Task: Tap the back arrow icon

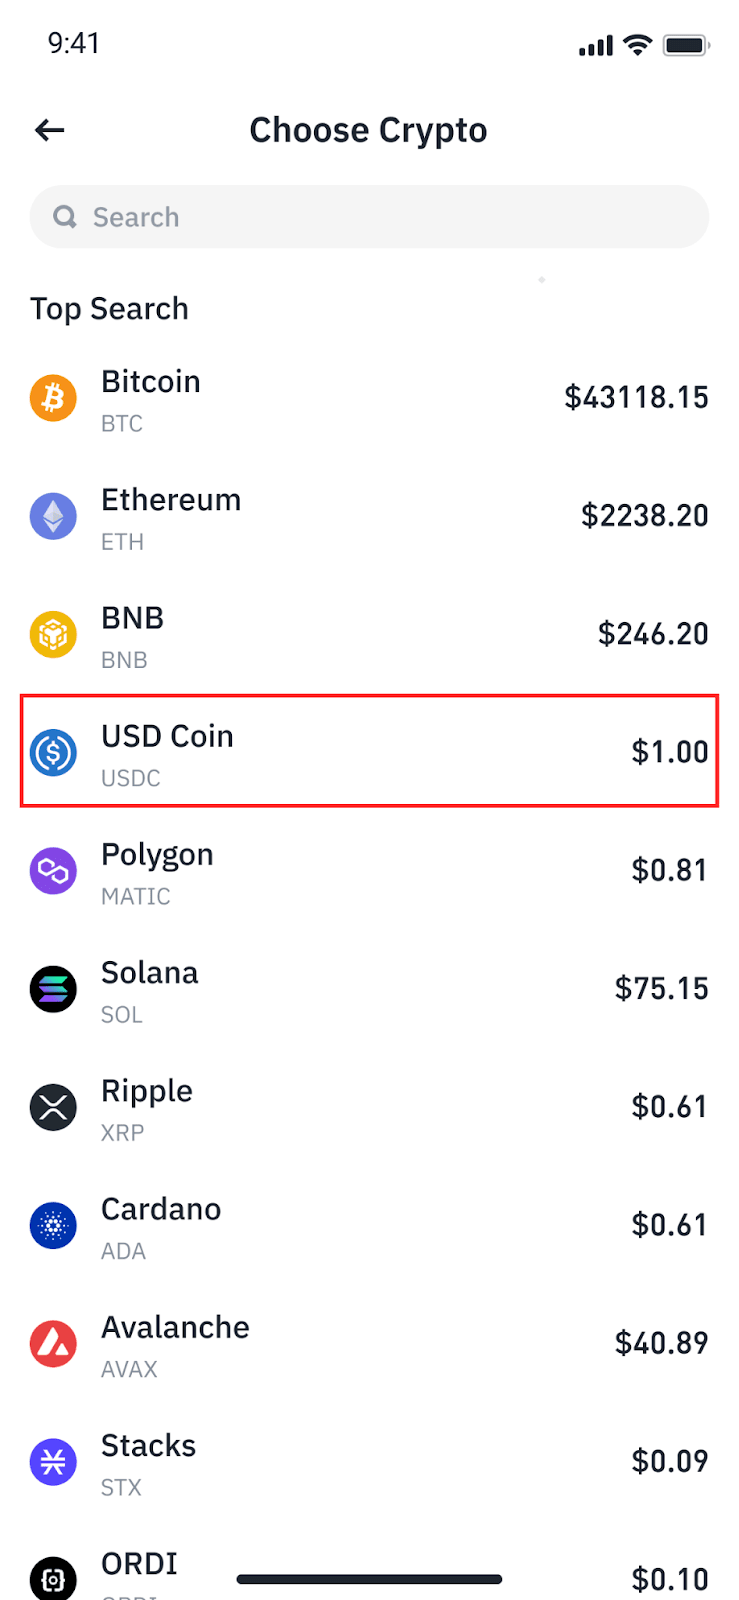Action: tap(50, 130)
